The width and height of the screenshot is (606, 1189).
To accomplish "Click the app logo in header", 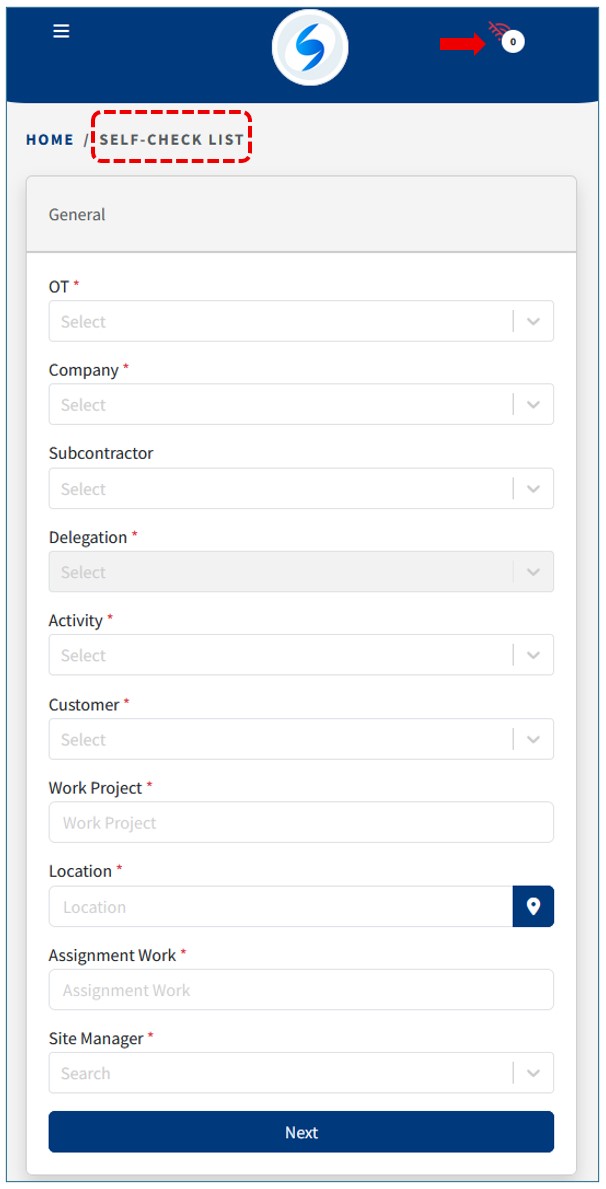I will tap(310, 48).
